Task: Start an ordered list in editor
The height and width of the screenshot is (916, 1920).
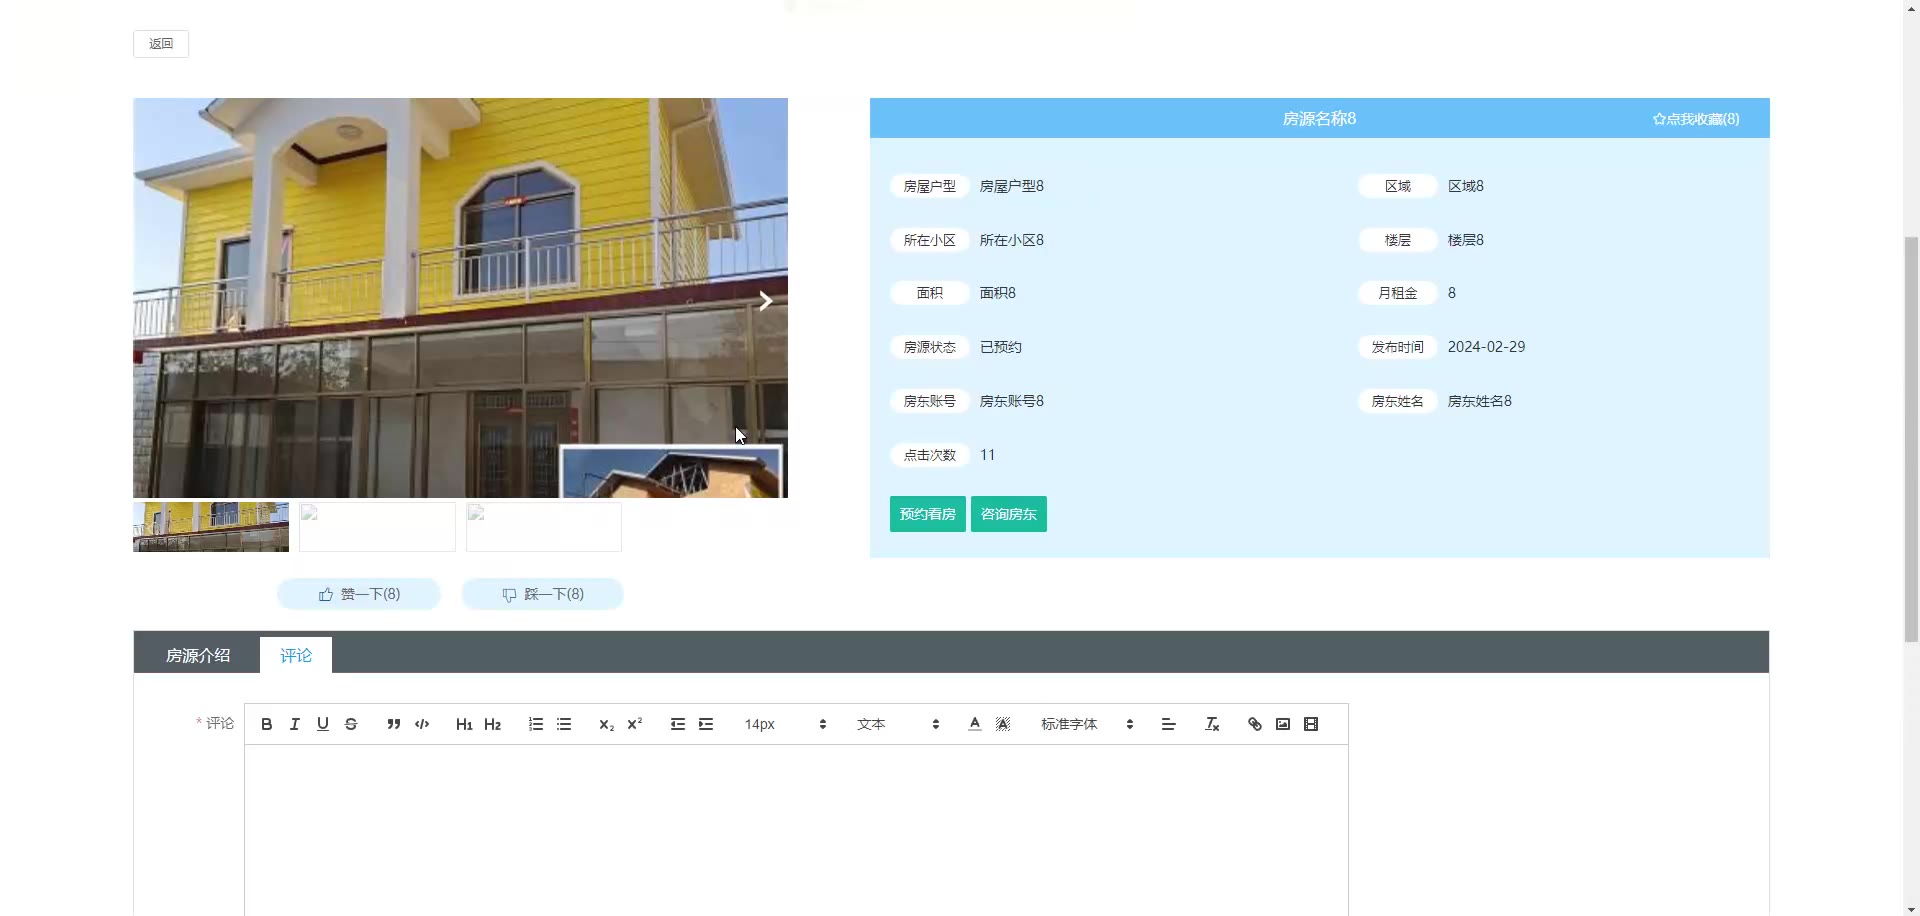Action: point(536,724)
